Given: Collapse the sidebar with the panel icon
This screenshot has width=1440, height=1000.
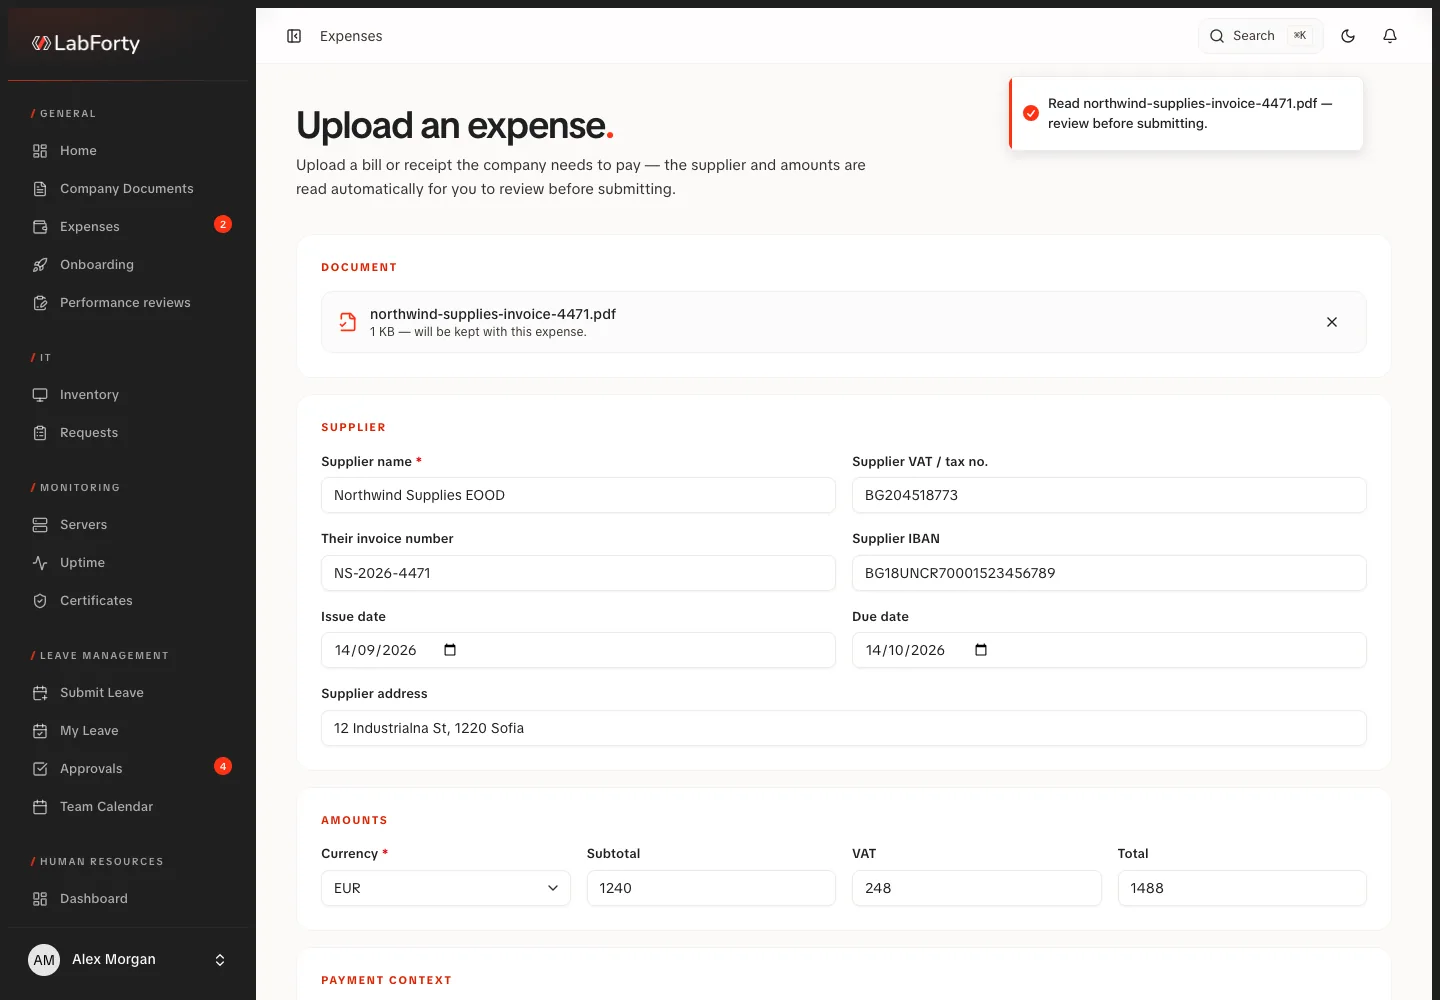Looking at the screenshot, I should tap(294, 36).
